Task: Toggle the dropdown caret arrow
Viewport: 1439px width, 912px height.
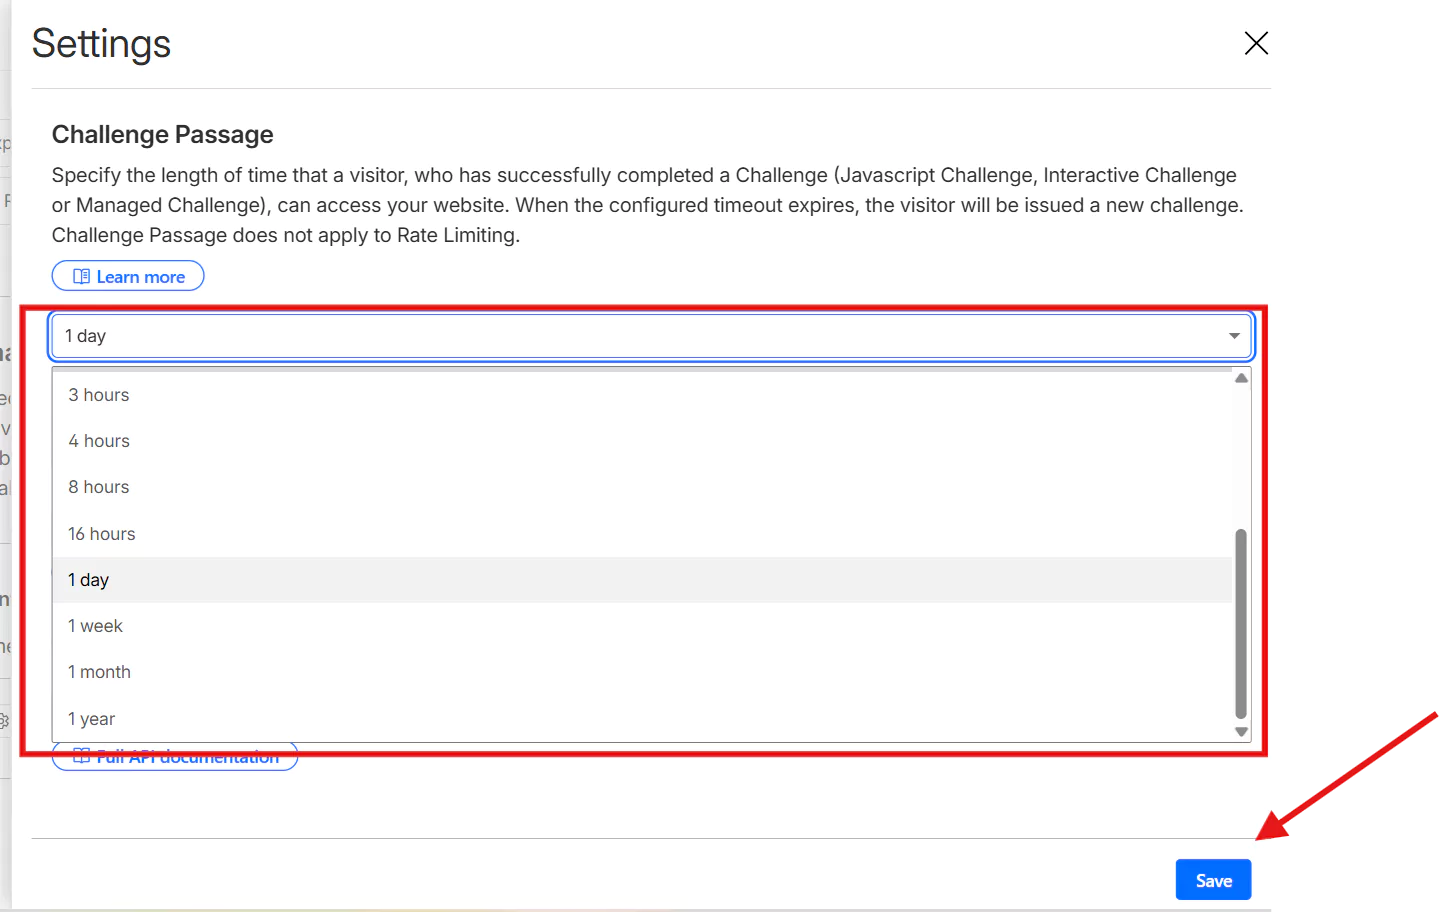Action: click(1234, 336)
